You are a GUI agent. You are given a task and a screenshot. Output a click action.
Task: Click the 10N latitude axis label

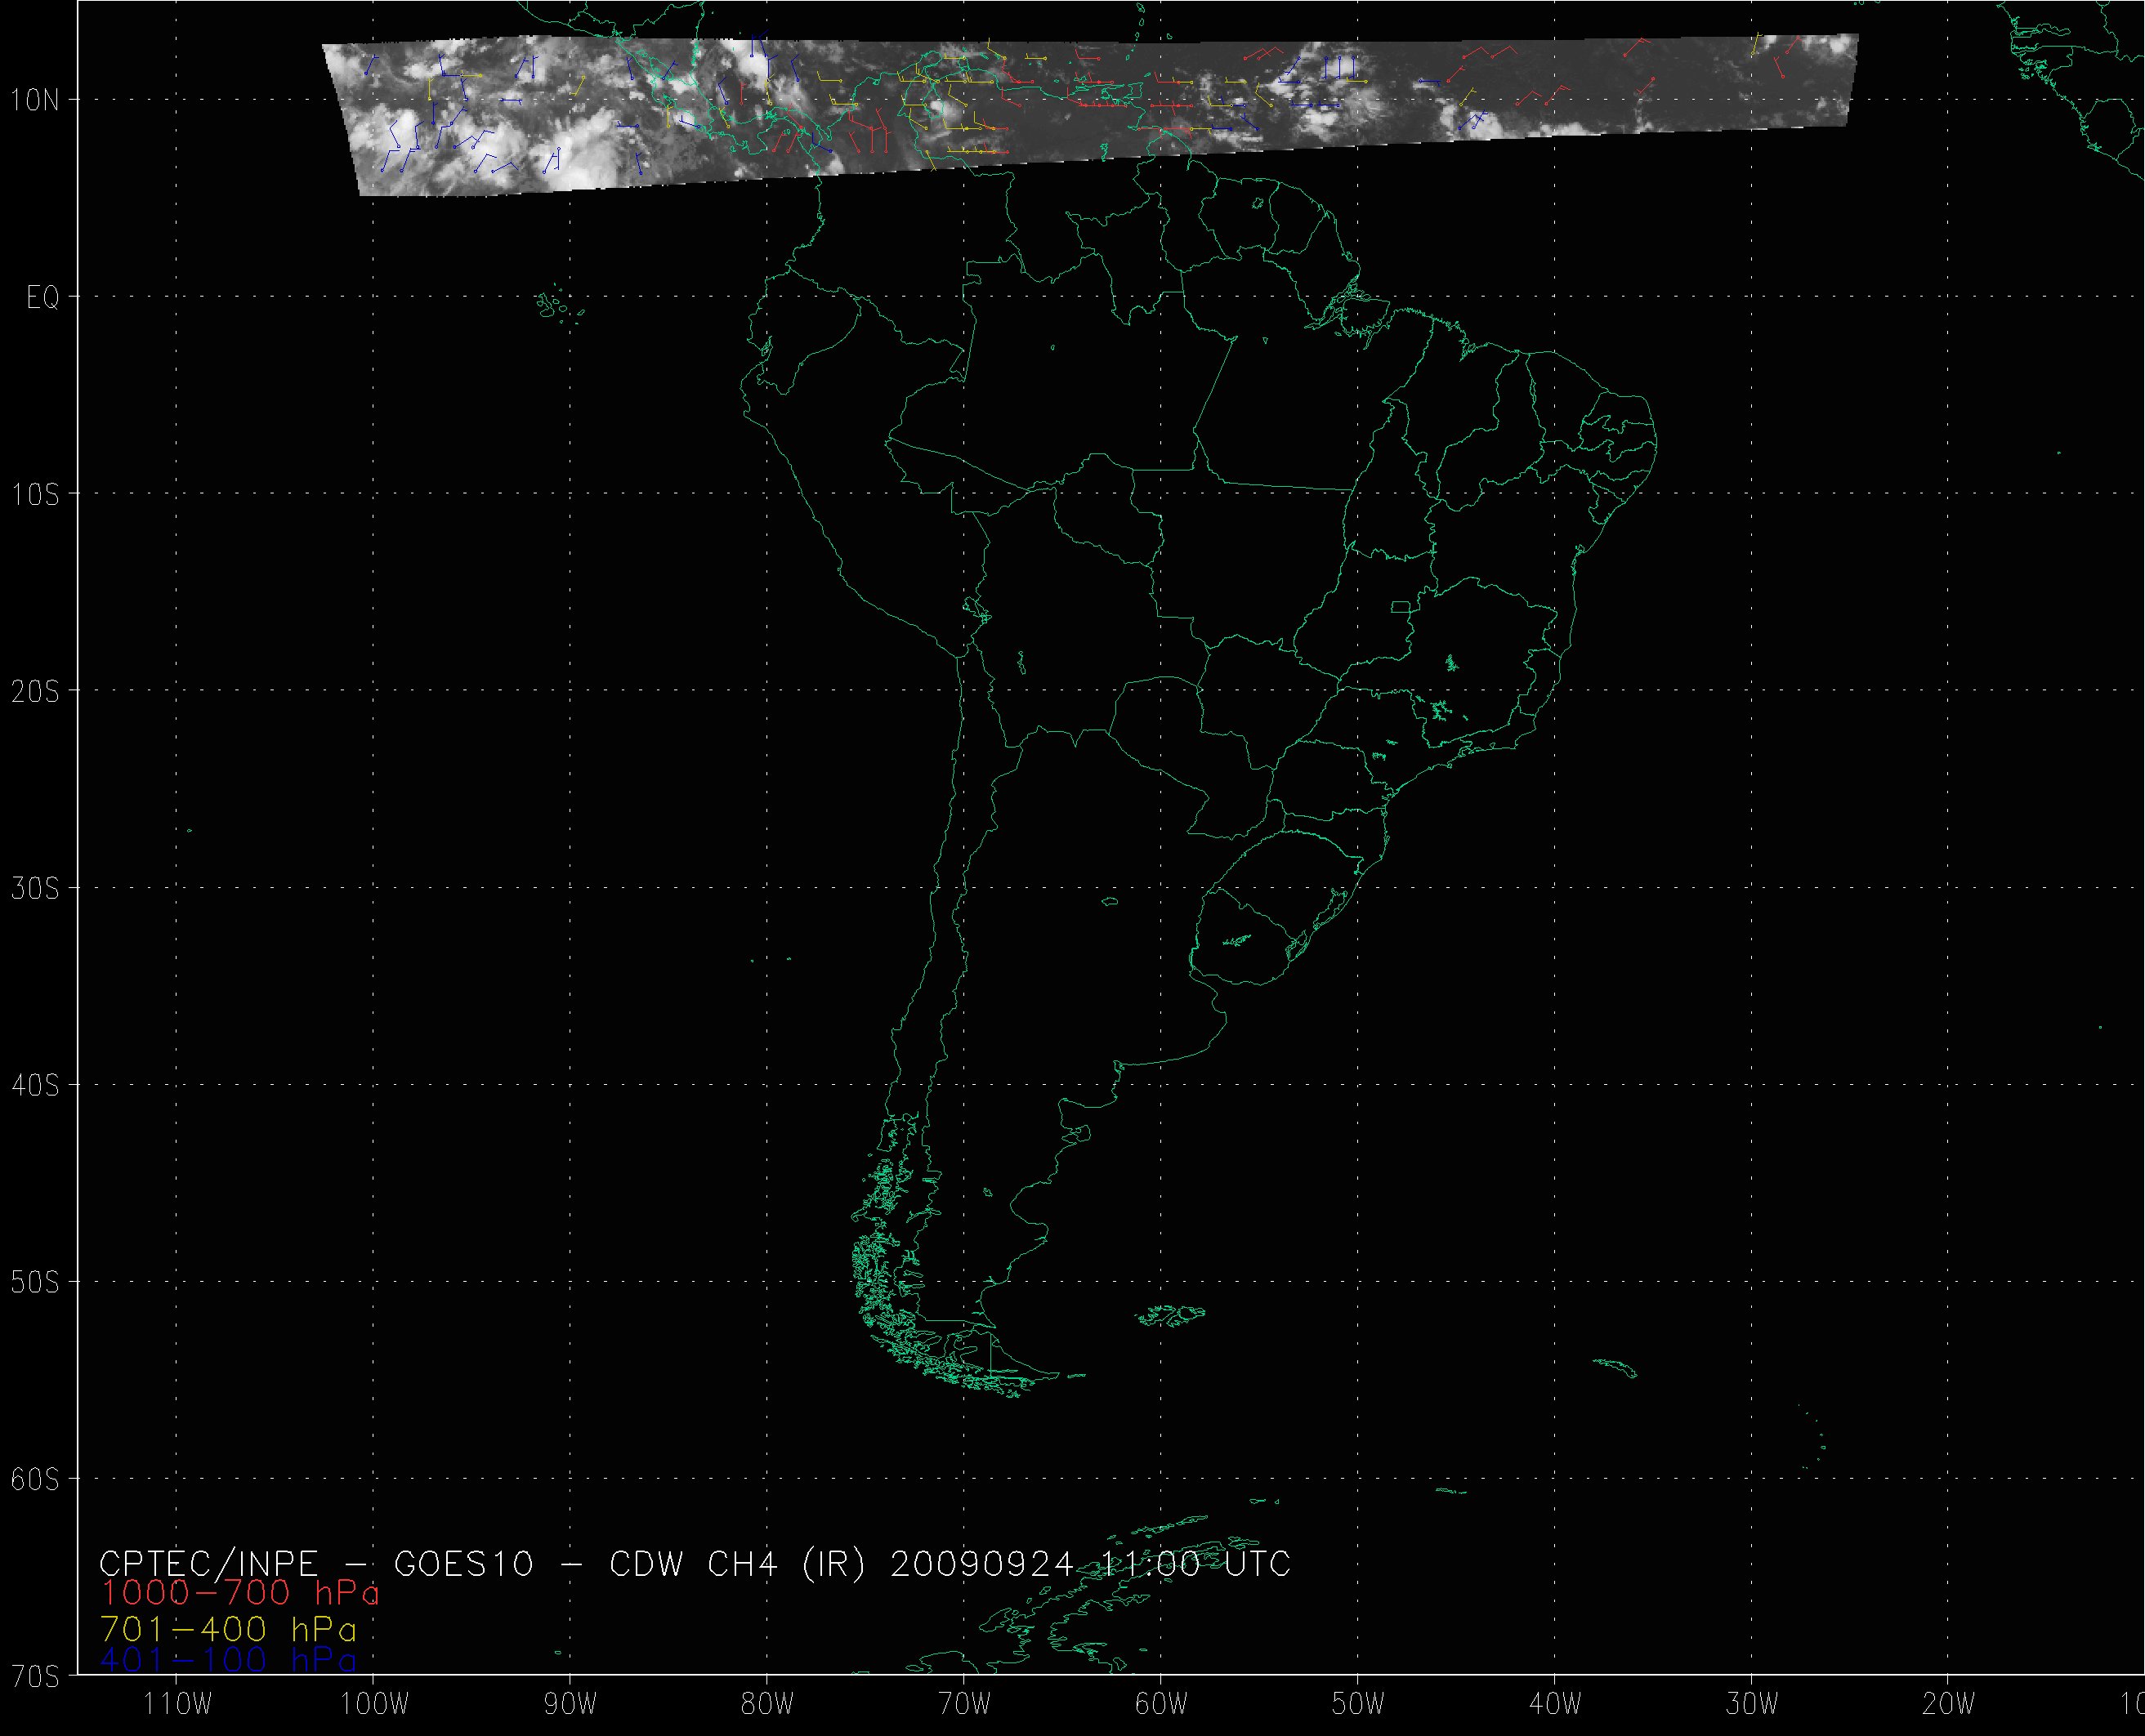point(36,100)
